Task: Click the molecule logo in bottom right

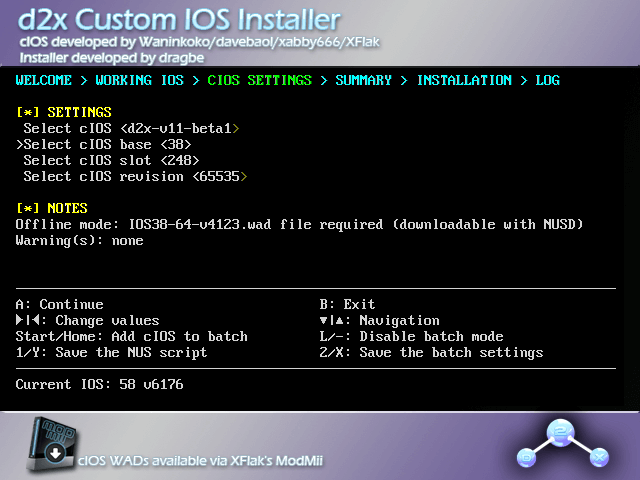Action: click(560, 443)
